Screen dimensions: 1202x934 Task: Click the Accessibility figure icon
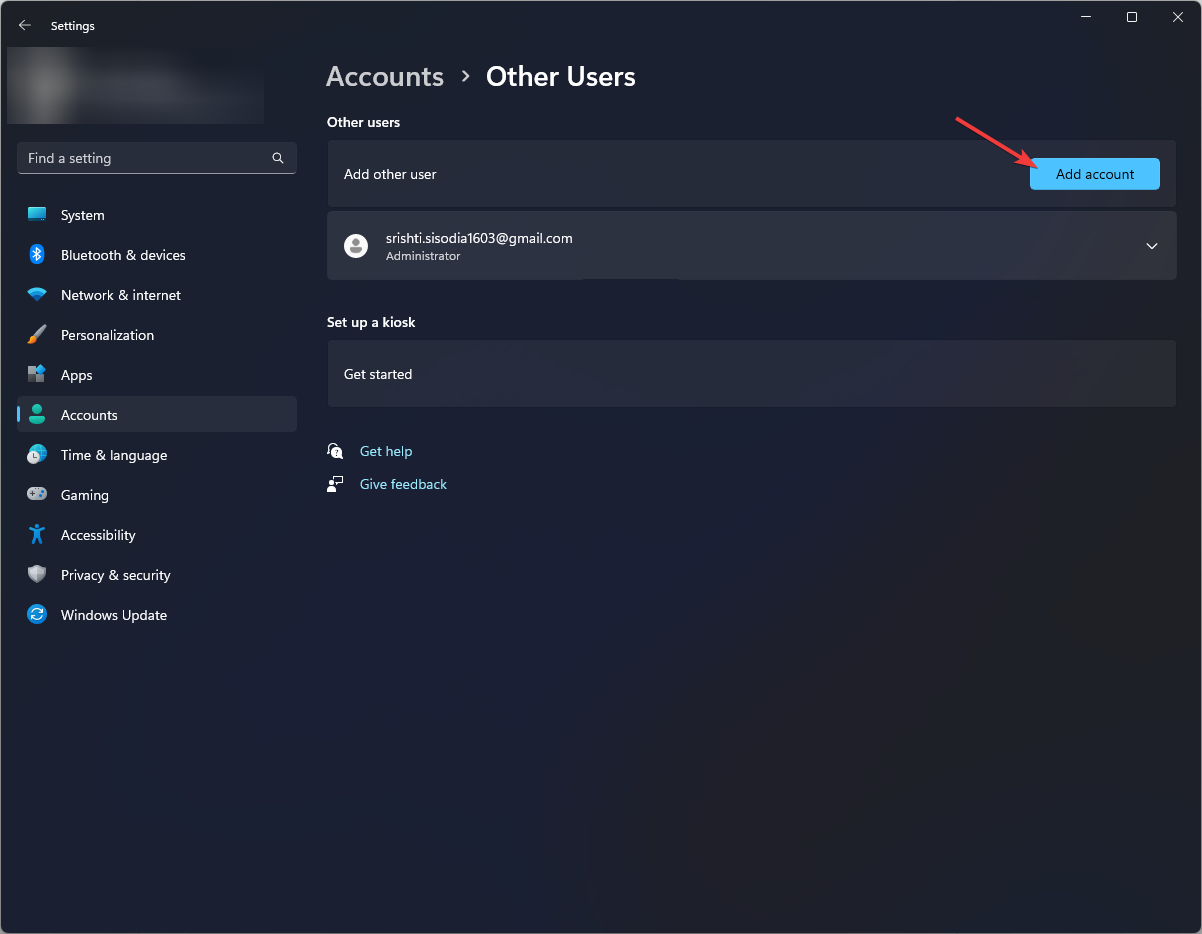click(37, 535)
